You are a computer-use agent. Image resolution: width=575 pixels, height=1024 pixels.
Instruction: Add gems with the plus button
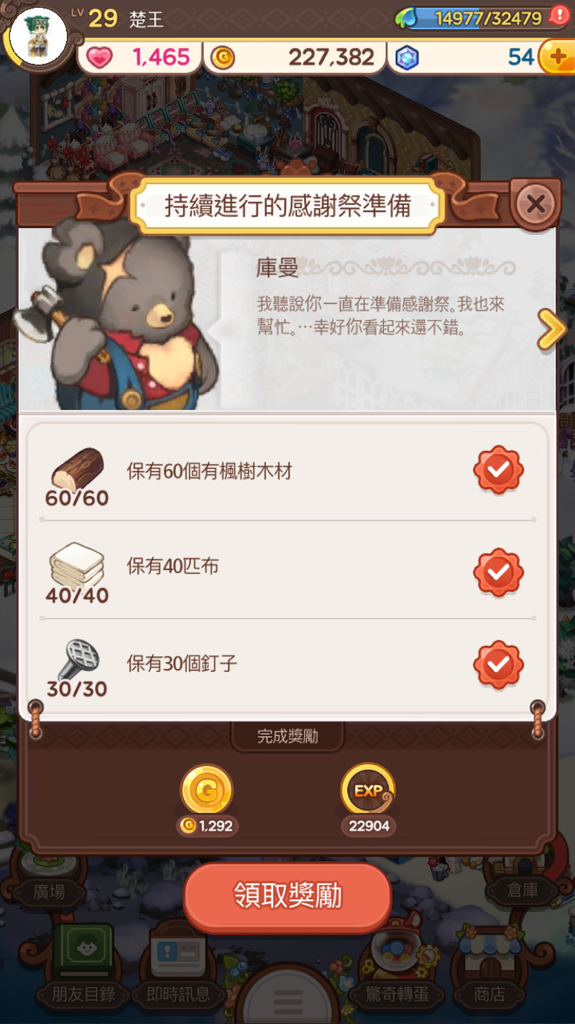pyautogui.click(x=557, y=57)
